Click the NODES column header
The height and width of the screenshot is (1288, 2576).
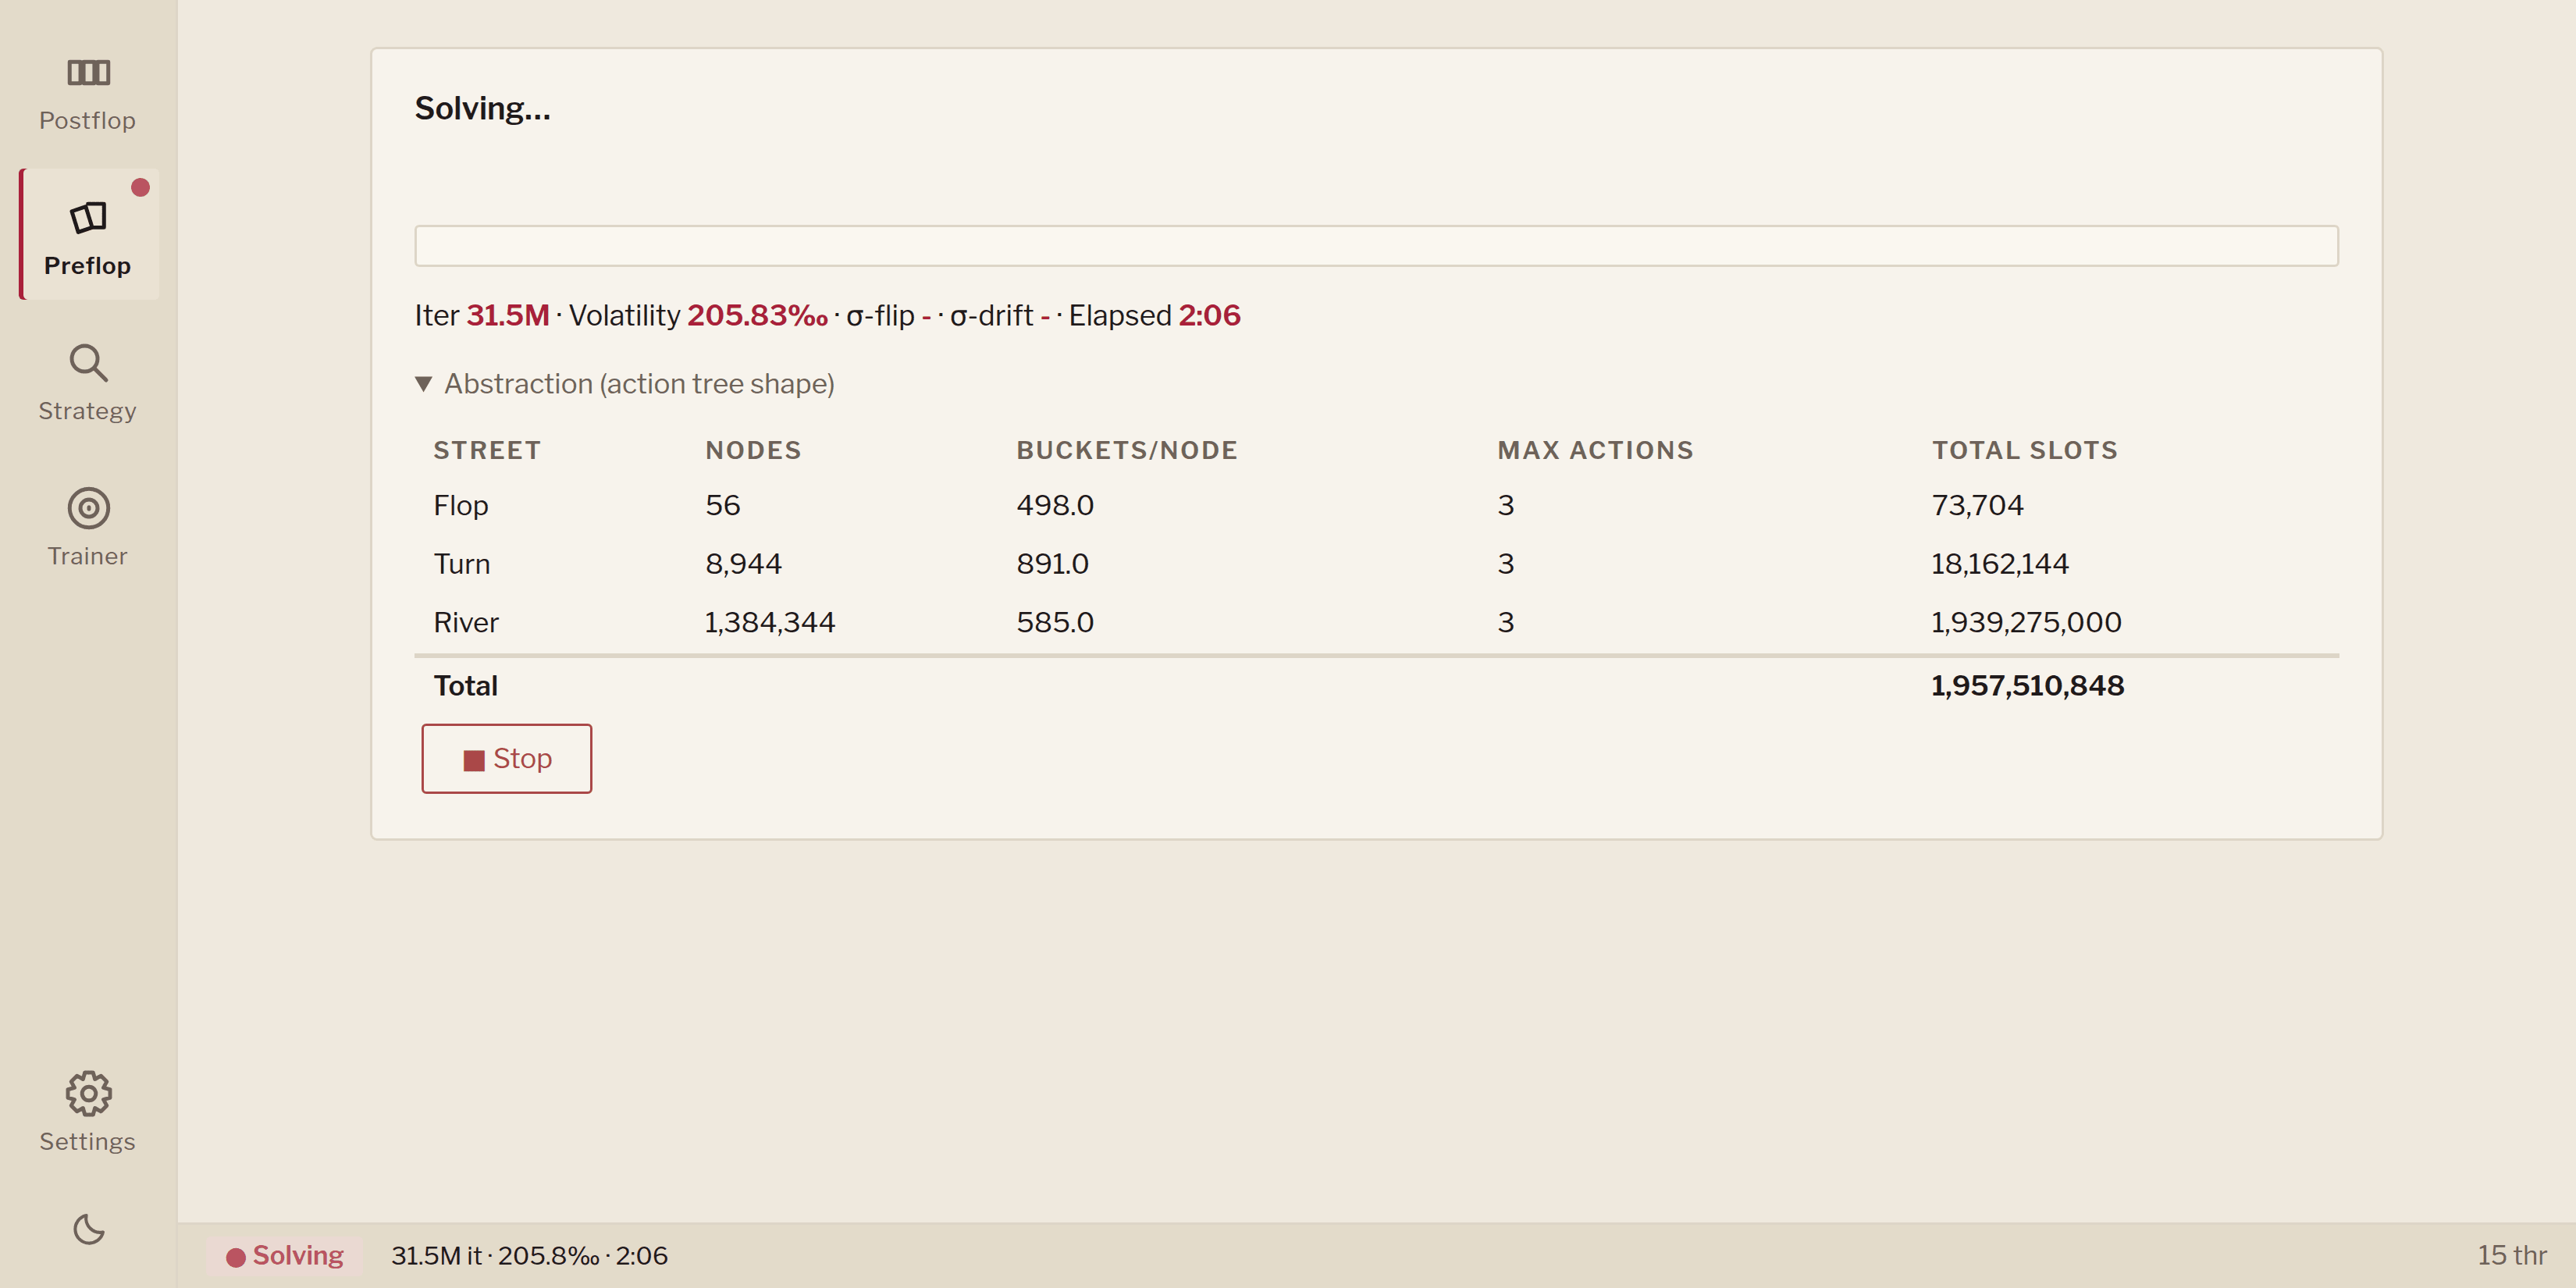(x=753, y=451)
